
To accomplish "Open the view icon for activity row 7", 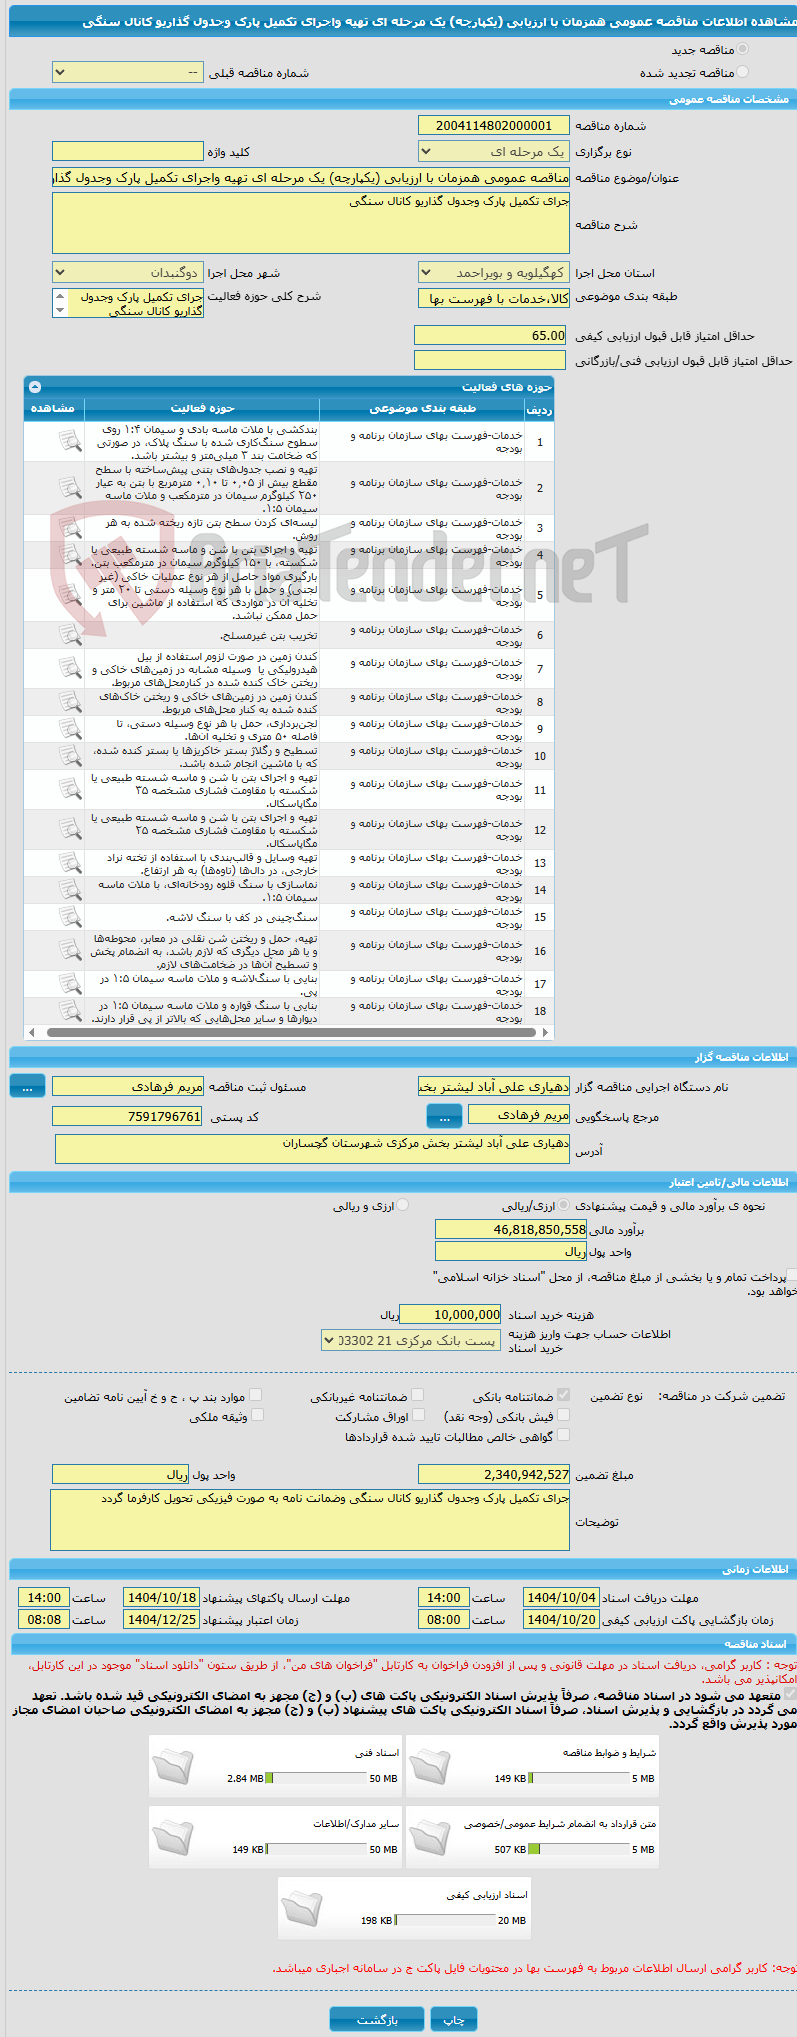I will tap(69, 667).
